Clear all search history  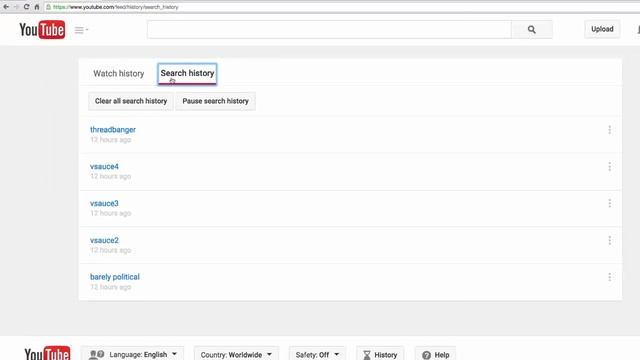(x=131, y=101)
